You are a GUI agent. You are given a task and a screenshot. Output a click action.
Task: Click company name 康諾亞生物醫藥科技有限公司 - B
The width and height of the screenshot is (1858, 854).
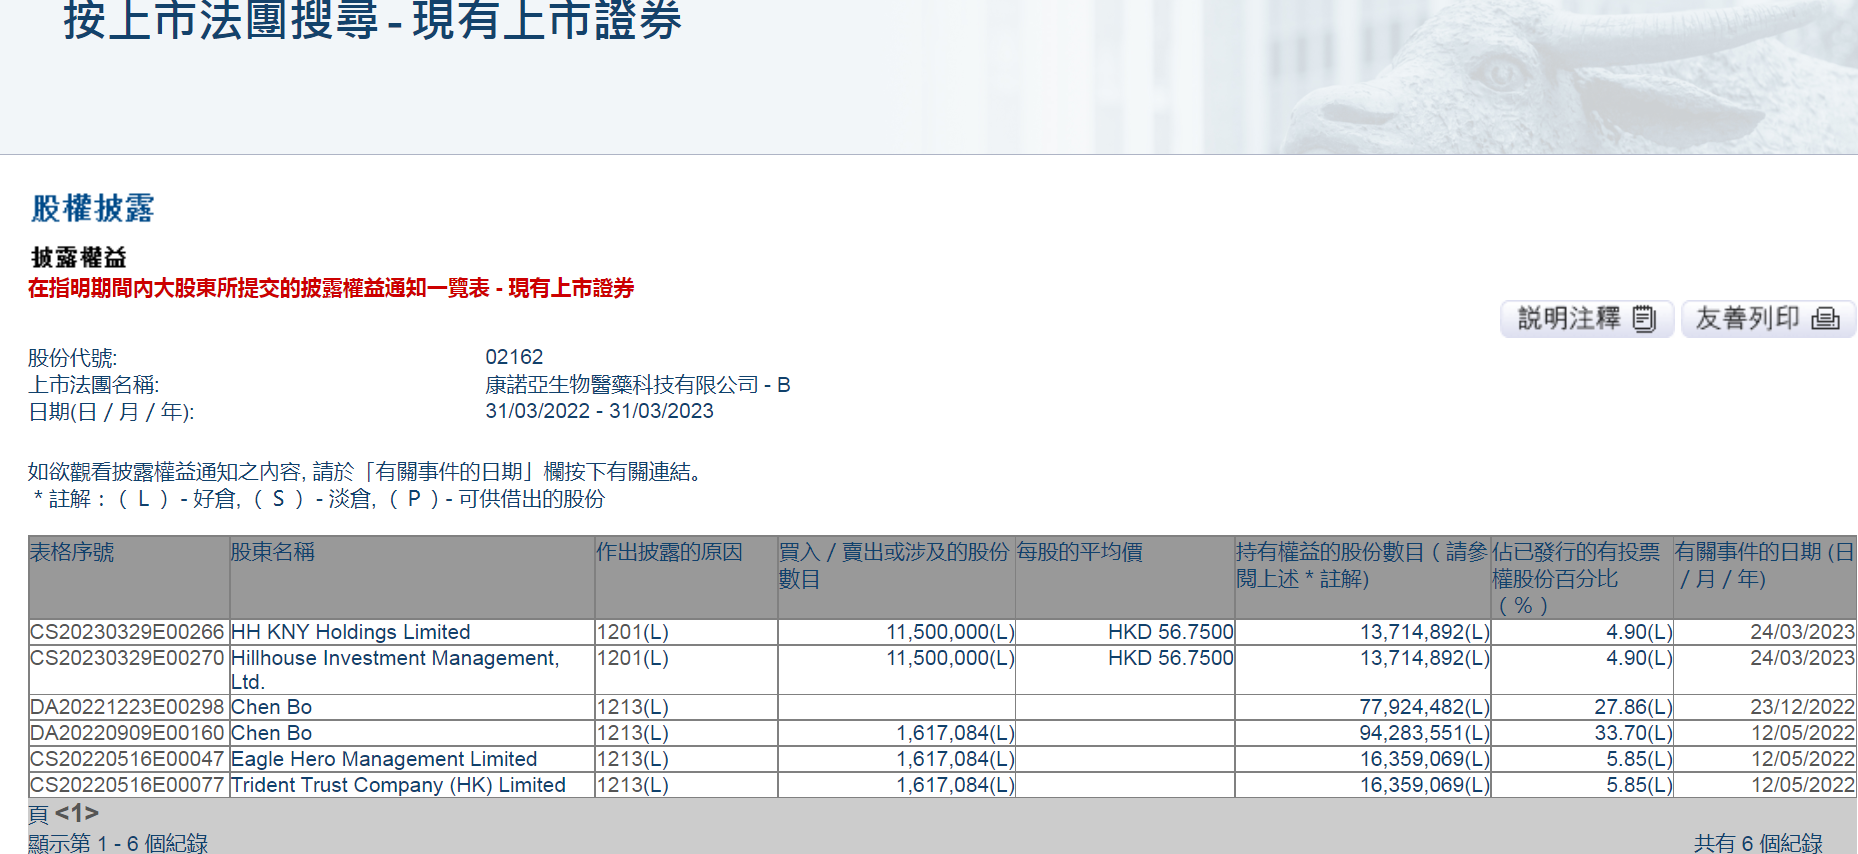638,385
